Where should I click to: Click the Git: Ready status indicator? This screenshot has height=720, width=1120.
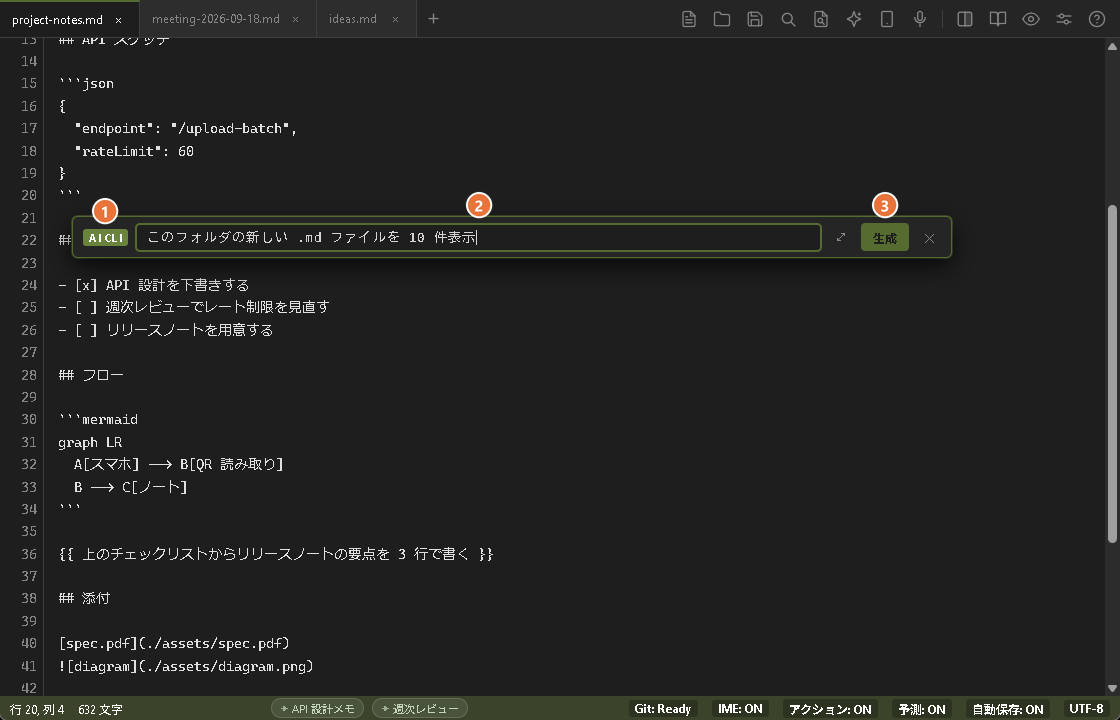tap(662, 709)
